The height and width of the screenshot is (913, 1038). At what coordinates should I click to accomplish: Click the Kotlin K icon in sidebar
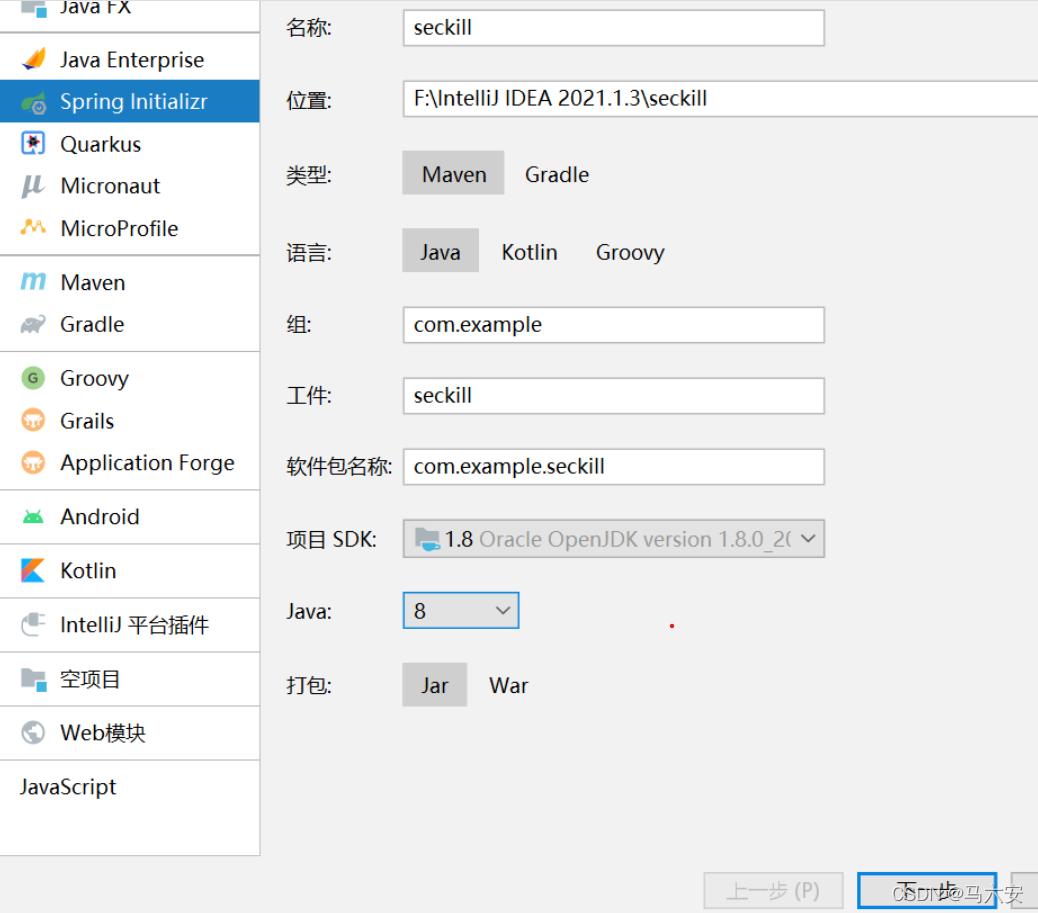[x=33, y=570]
